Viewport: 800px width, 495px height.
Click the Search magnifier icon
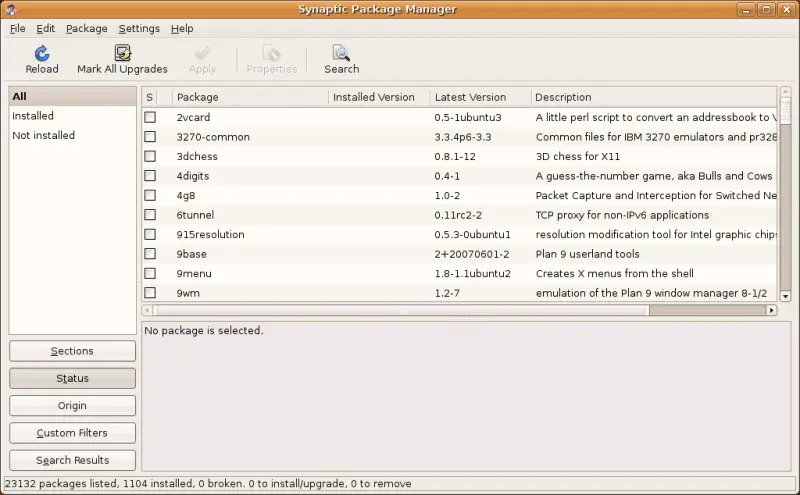341,53
